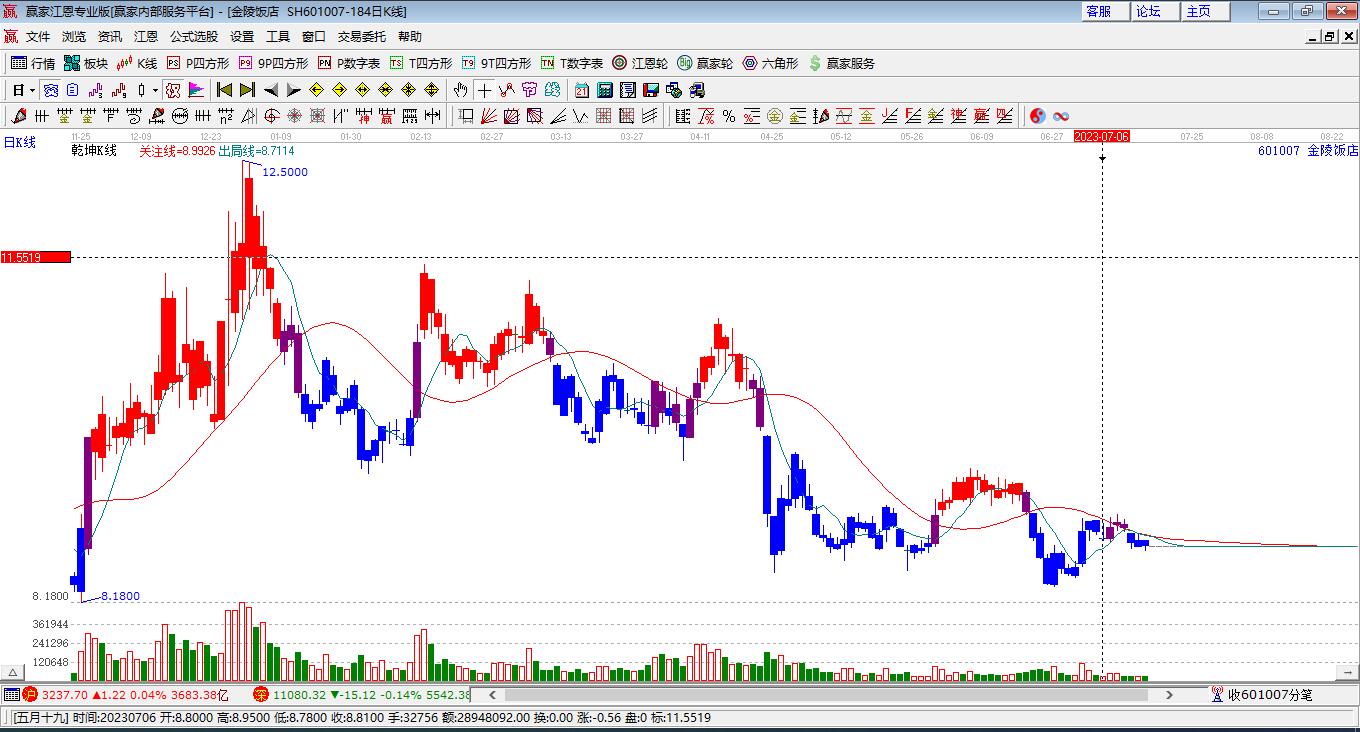The height and width of the screenshot is (732, 1360).
Task: Expand the 日 period dropdown arrow
Action: pyautogui.click(x=31, y=90)
